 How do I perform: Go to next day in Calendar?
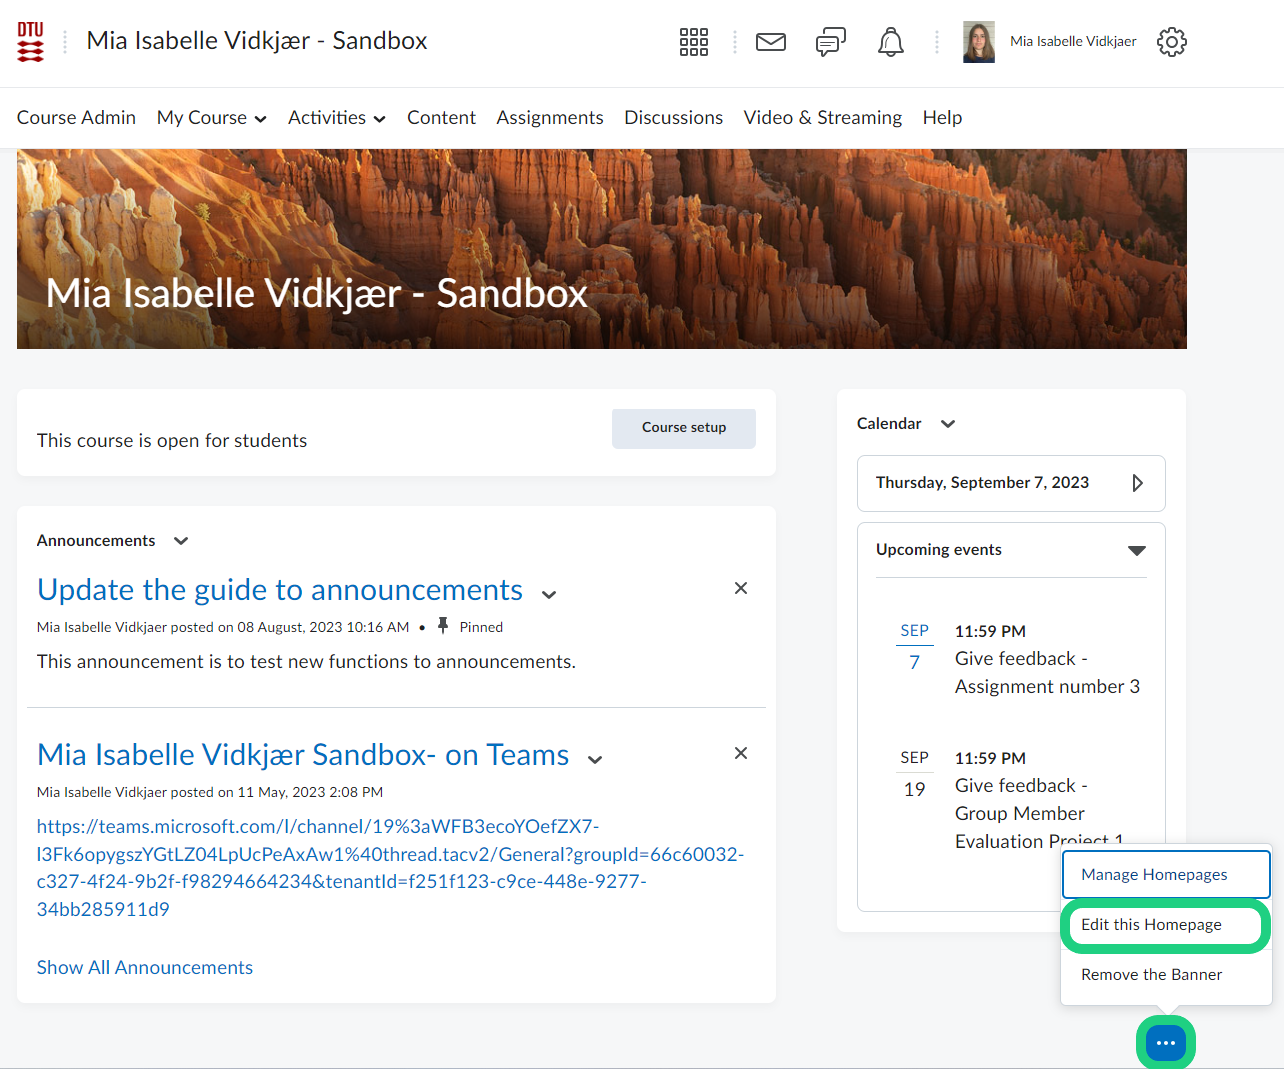(x=1137, y=483)
